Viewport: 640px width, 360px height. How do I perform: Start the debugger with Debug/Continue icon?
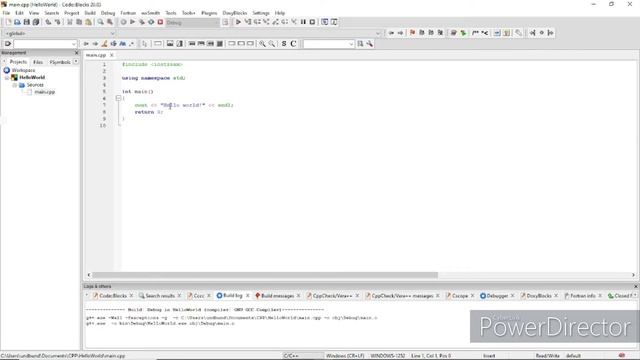(x=238, y=22)
